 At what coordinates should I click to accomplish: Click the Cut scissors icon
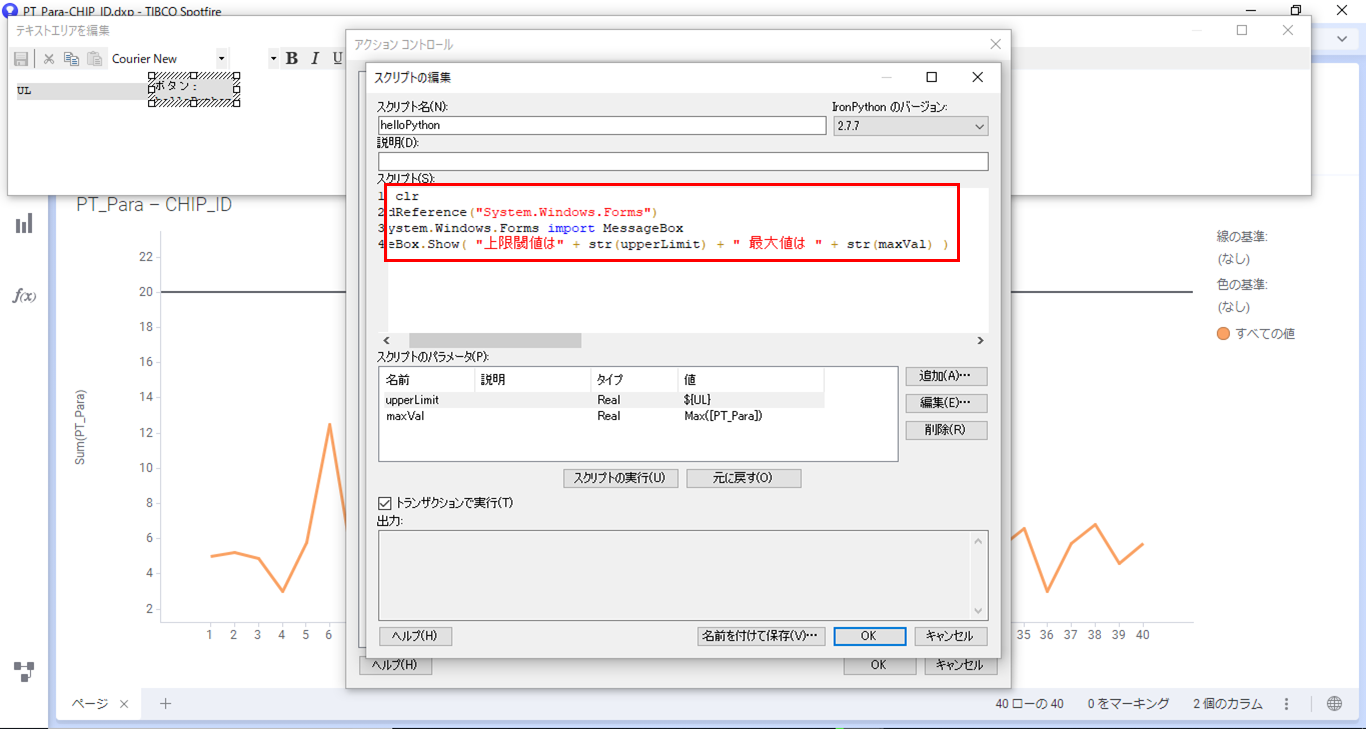(x=48, y=59)
